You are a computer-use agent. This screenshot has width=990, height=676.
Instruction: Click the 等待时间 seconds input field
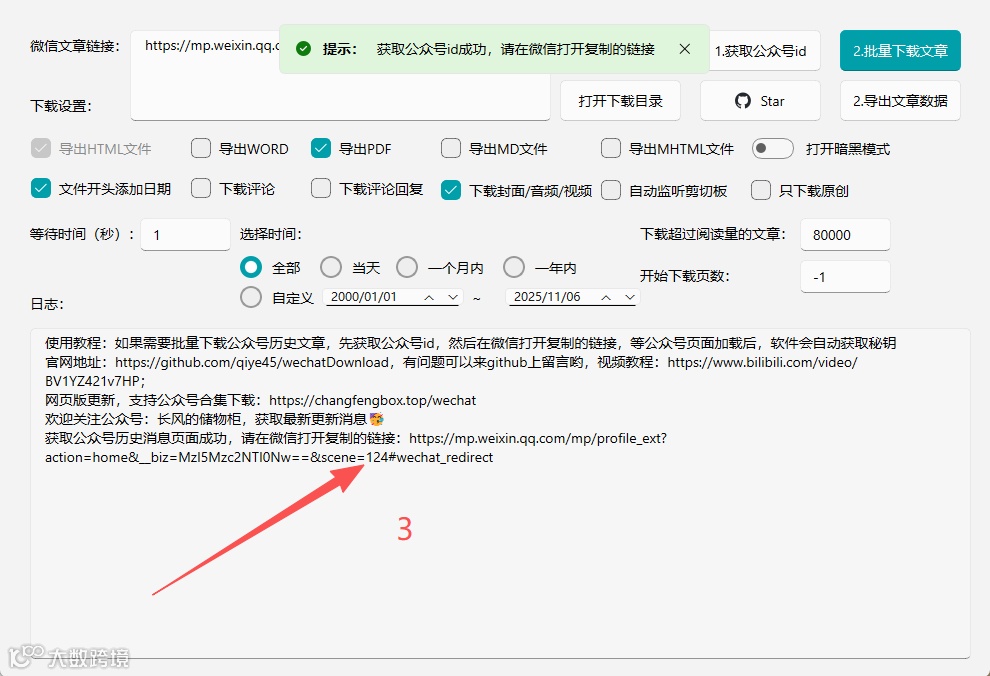click(x=186, y=235)
